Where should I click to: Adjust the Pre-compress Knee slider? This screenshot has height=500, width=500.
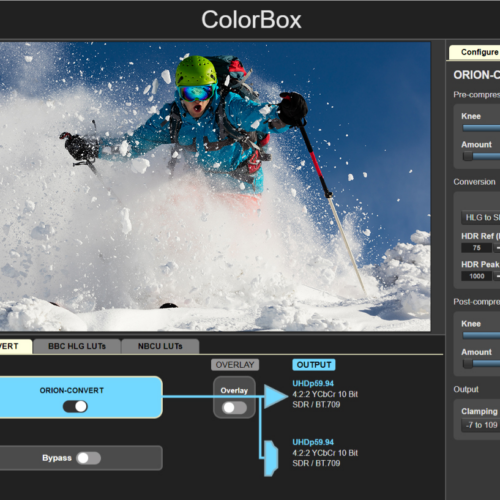(x=482, y=128)
